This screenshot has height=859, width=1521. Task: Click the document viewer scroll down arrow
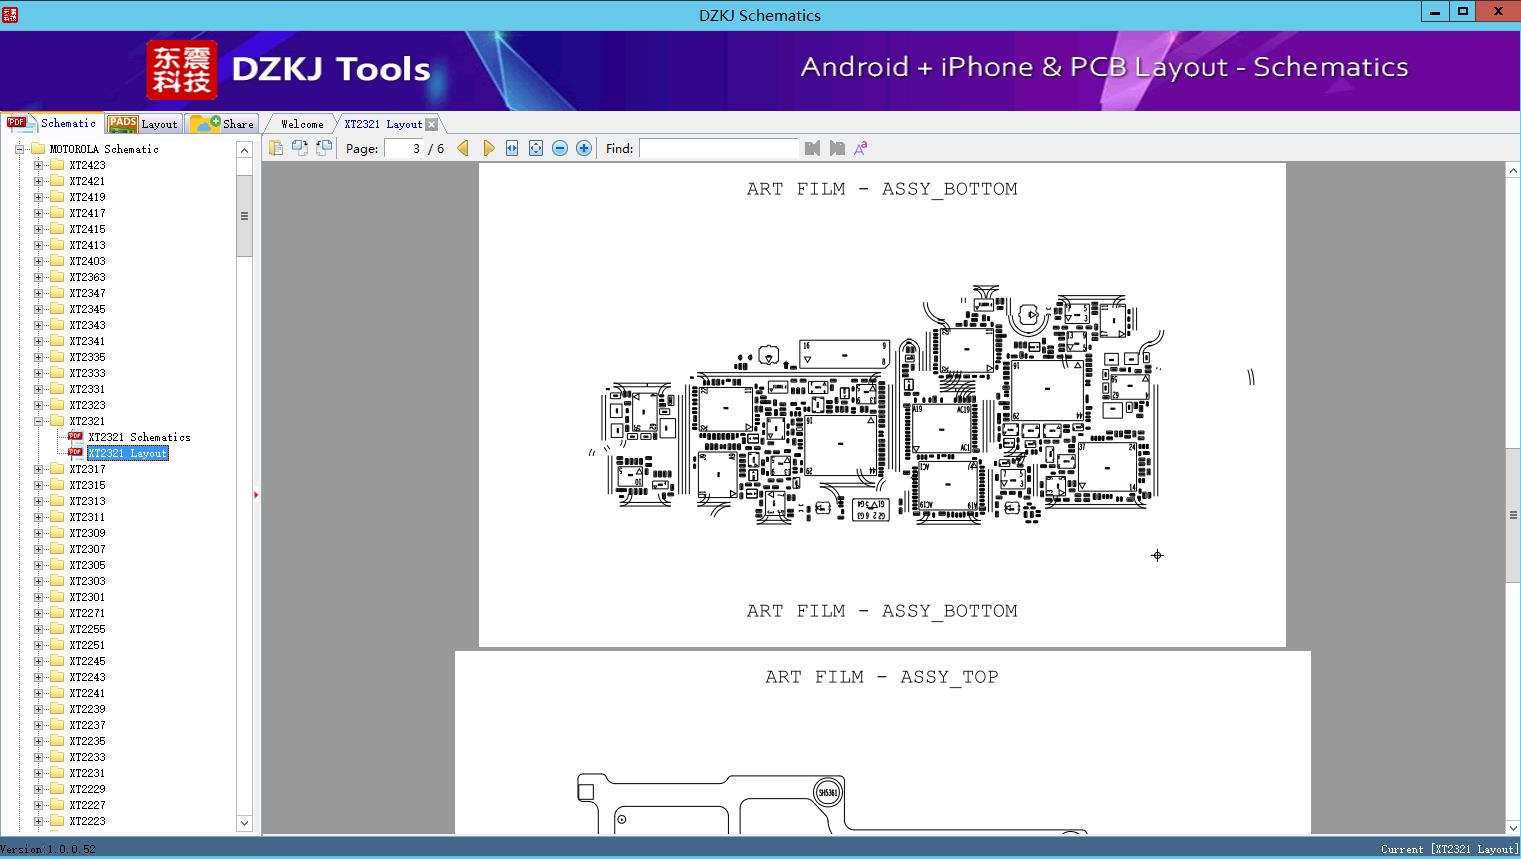click(x=1513, y=827)
